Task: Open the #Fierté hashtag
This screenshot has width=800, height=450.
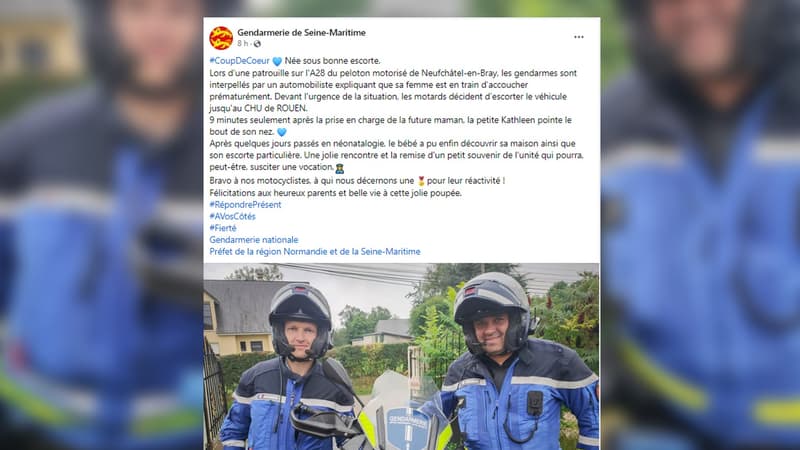Action: point(223,228)
